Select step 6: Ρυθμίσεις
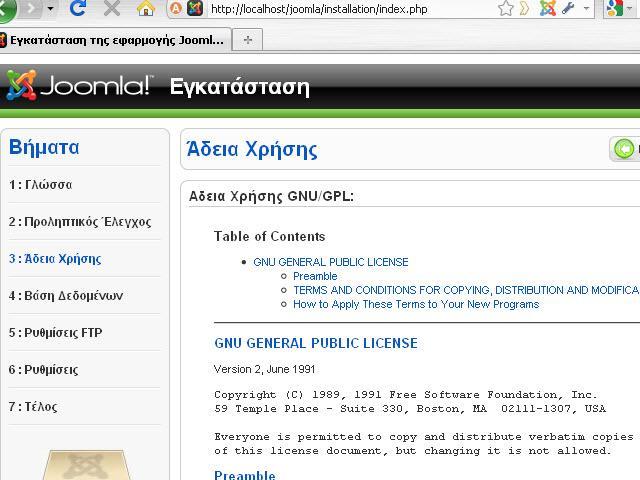 (43, 370)
